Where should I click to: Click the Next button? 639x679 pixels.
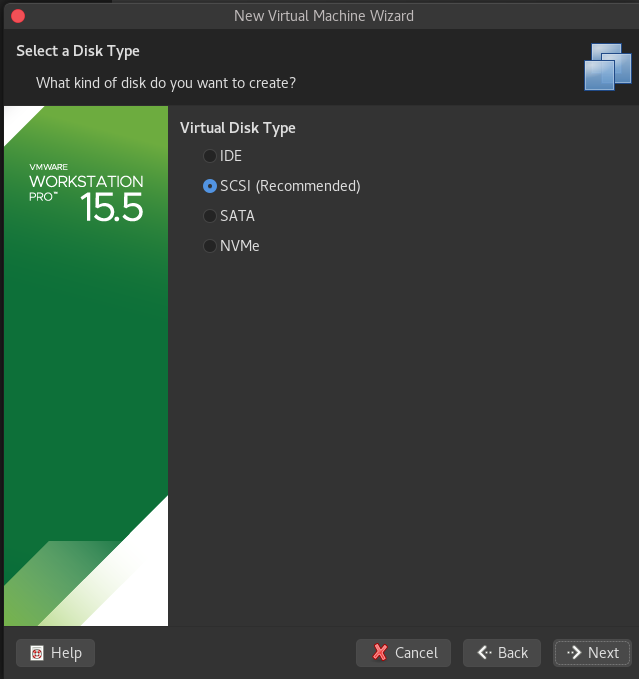pos(592,653)
